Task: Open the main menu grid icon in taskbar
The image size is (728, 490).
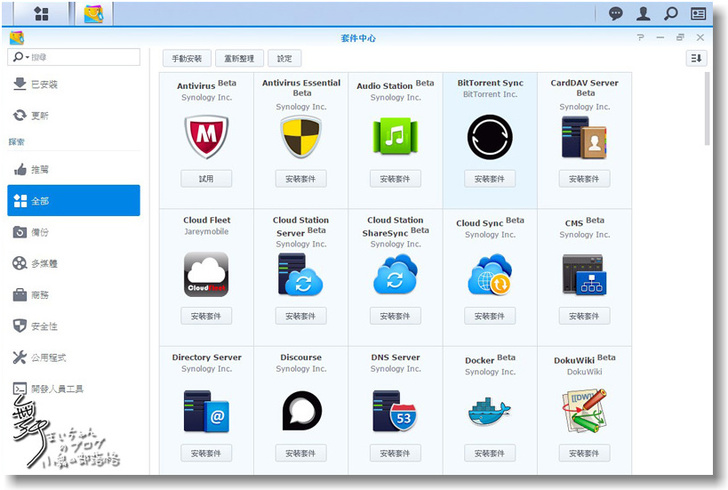Action: click(x=41, y=14)
